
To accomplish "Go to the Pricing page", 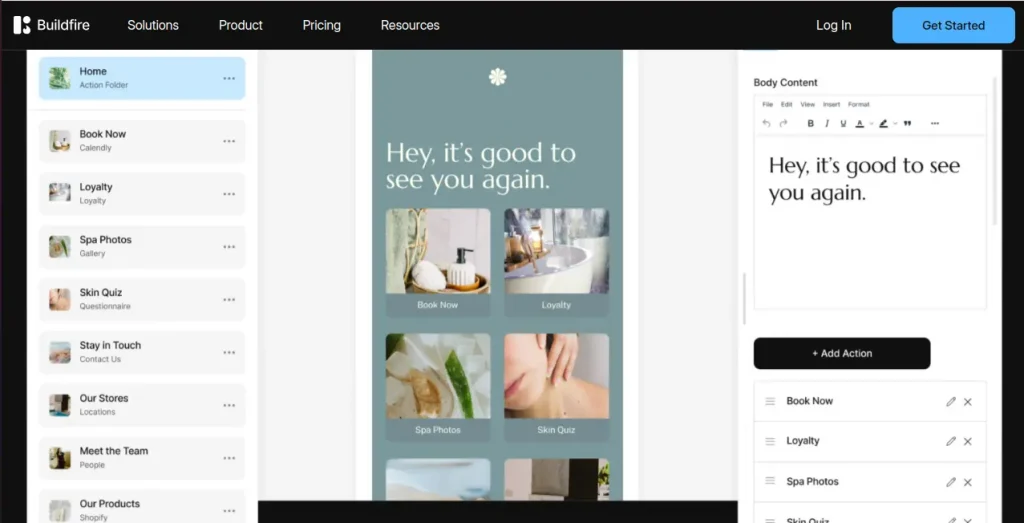I will tap(321, 25).
